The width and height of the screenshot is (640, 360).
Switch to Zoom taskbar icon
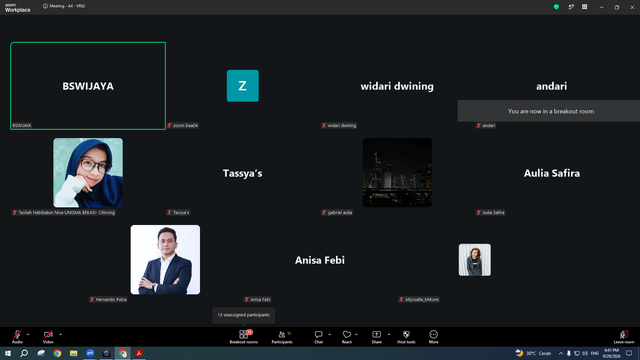coord(90,353)
